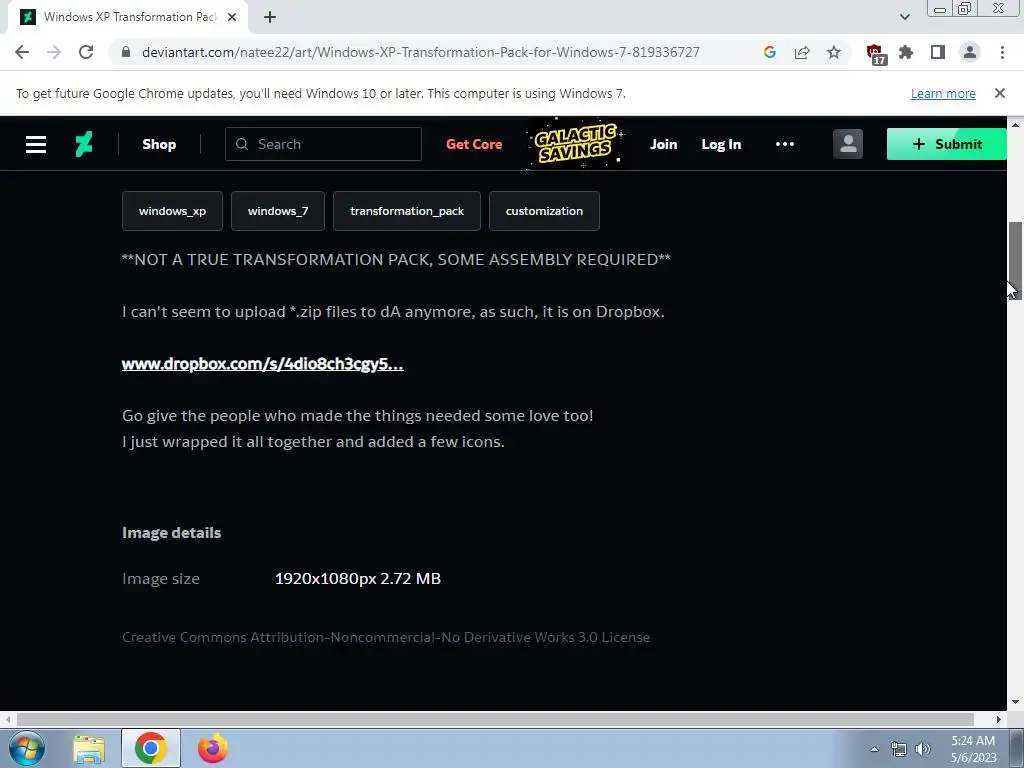Go back with the browser back arrow
The width and height of the screenshot is (1024, 768).
(x=22, y=52)
